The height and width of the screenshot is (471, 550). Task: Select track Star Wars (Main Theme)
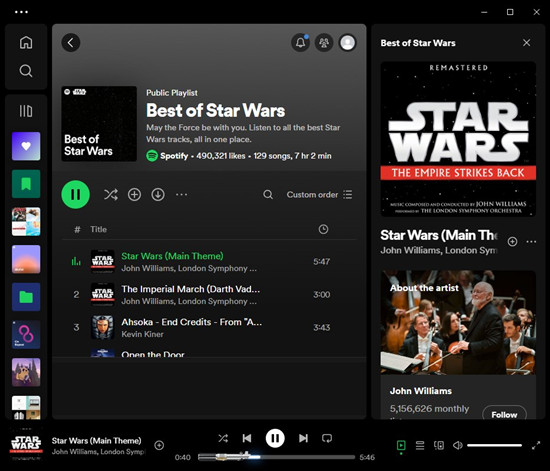click(x=209, y=262)
